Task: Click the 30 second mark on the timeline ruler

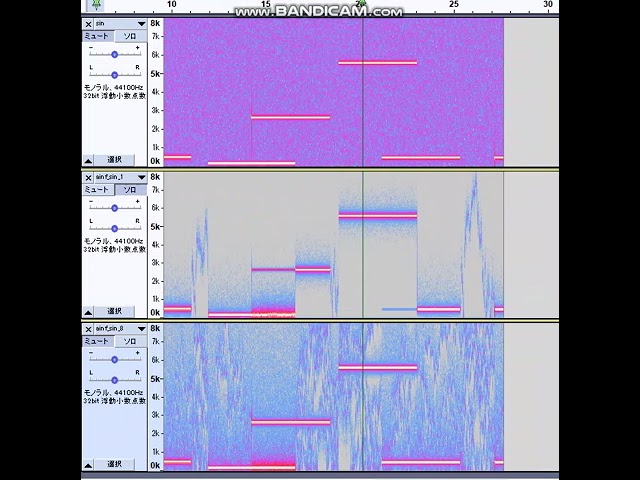Action: point(548,4)
